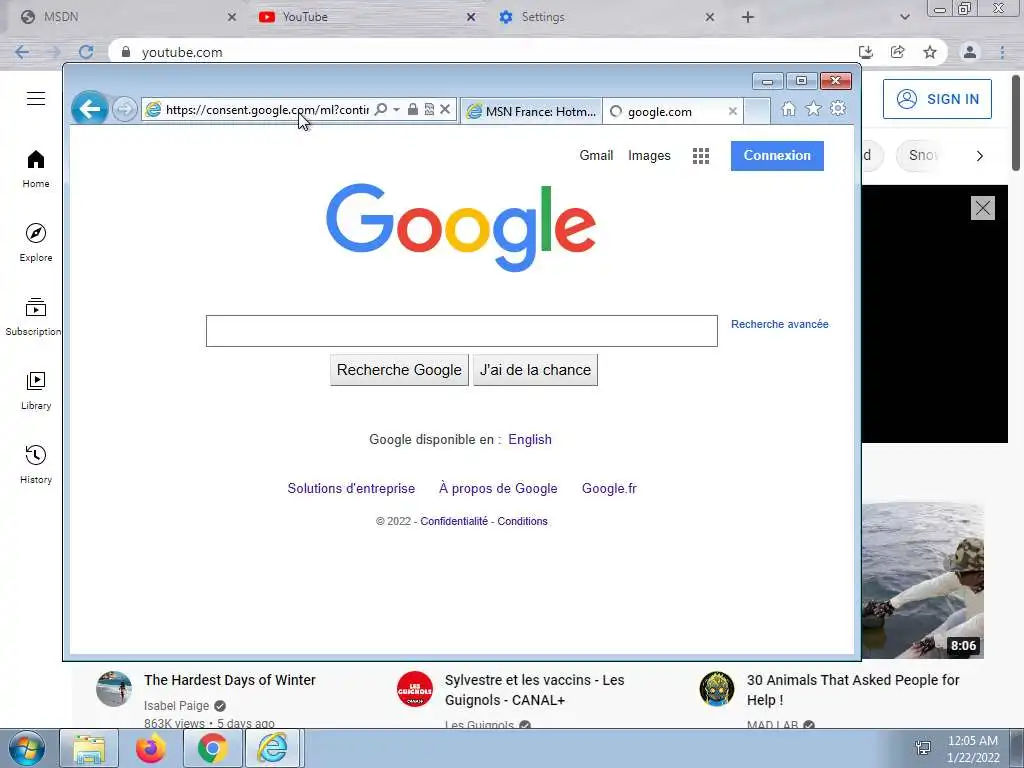Click Internet Explorer's forward arrow button

[x=124, y=109]
